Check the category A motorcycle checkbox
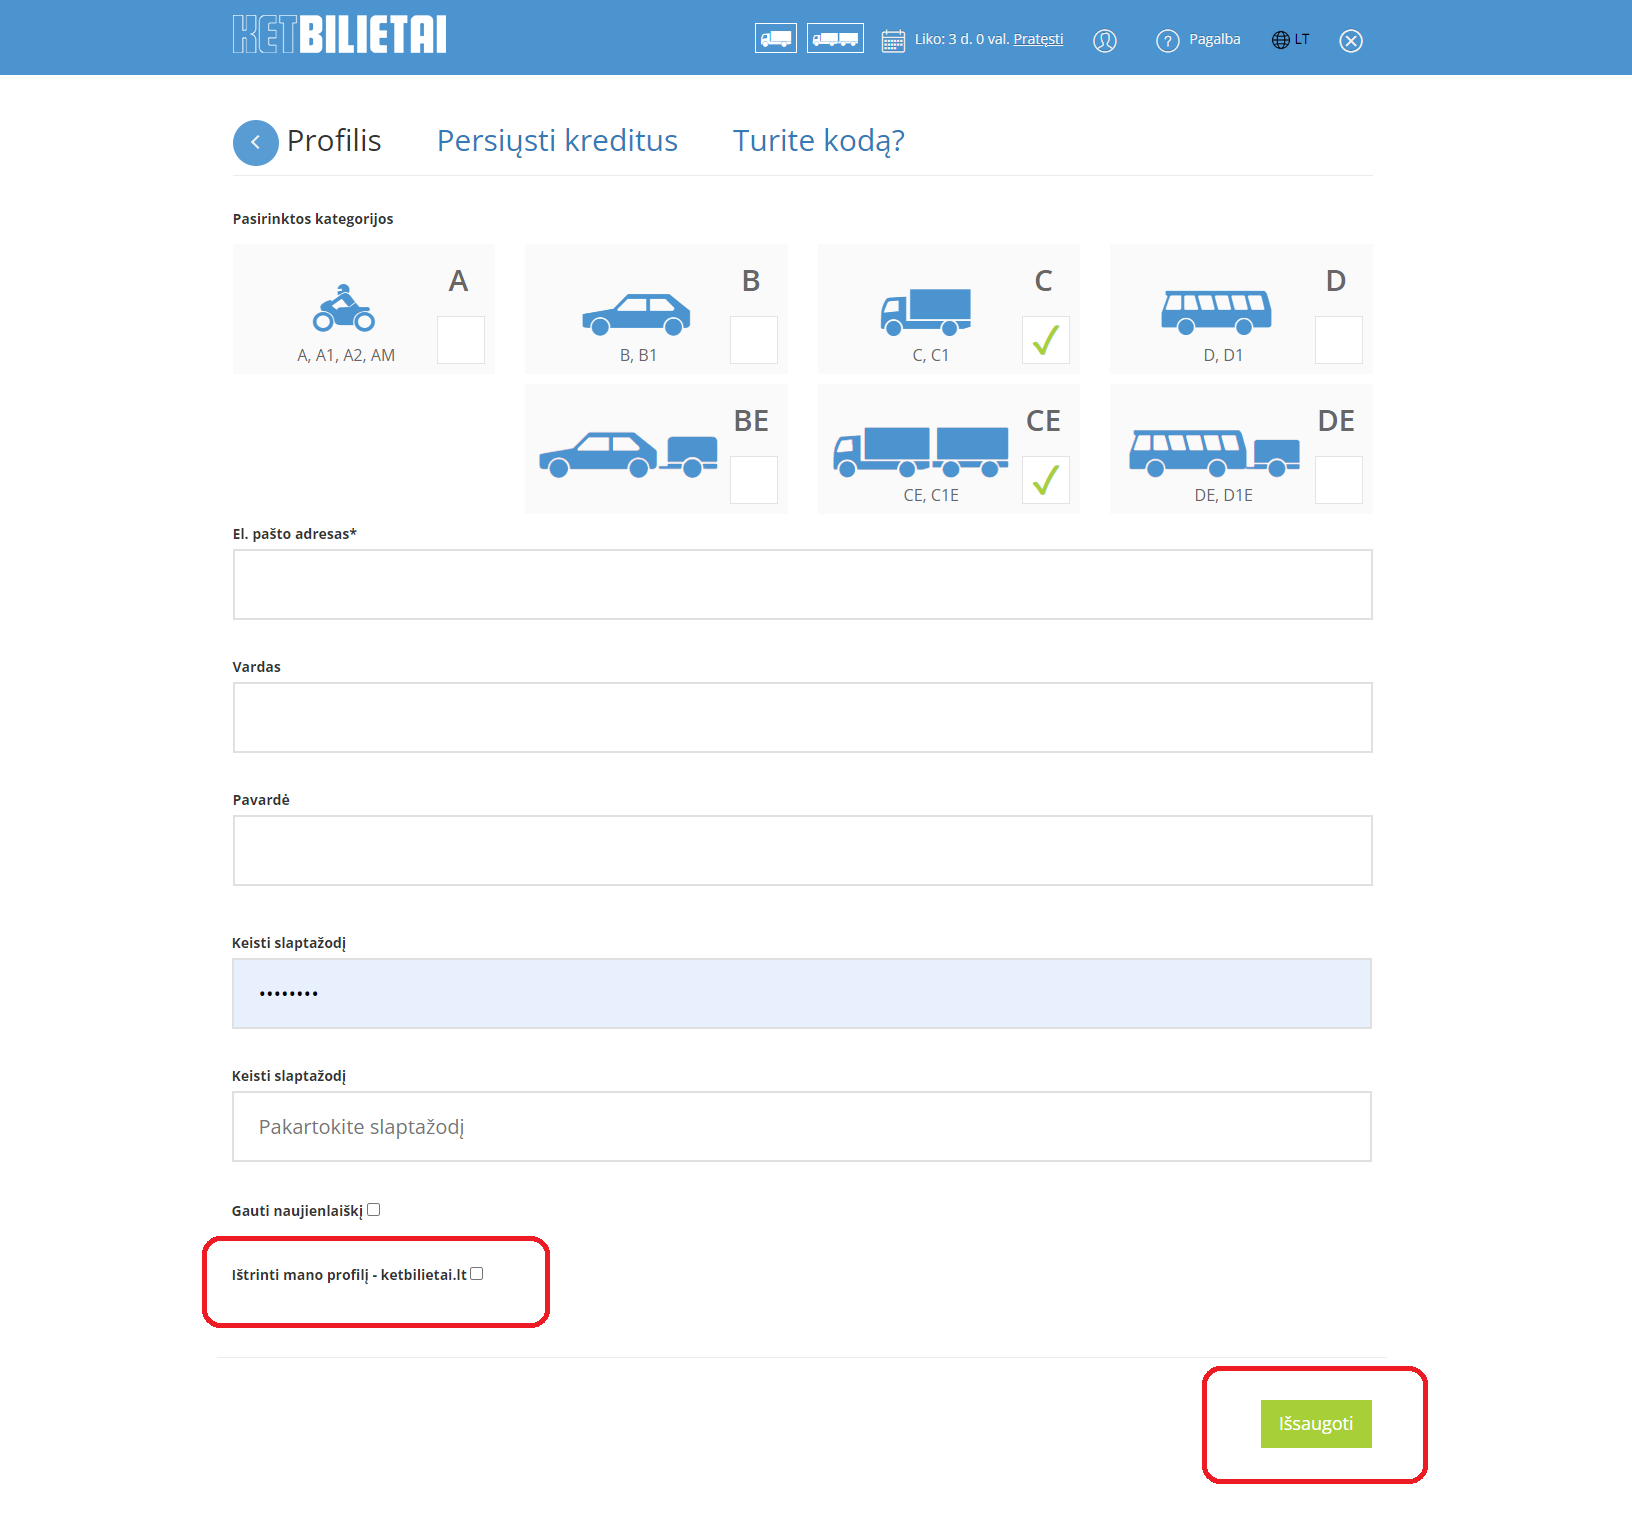Screen dimensions: 1632x1518 461,340
